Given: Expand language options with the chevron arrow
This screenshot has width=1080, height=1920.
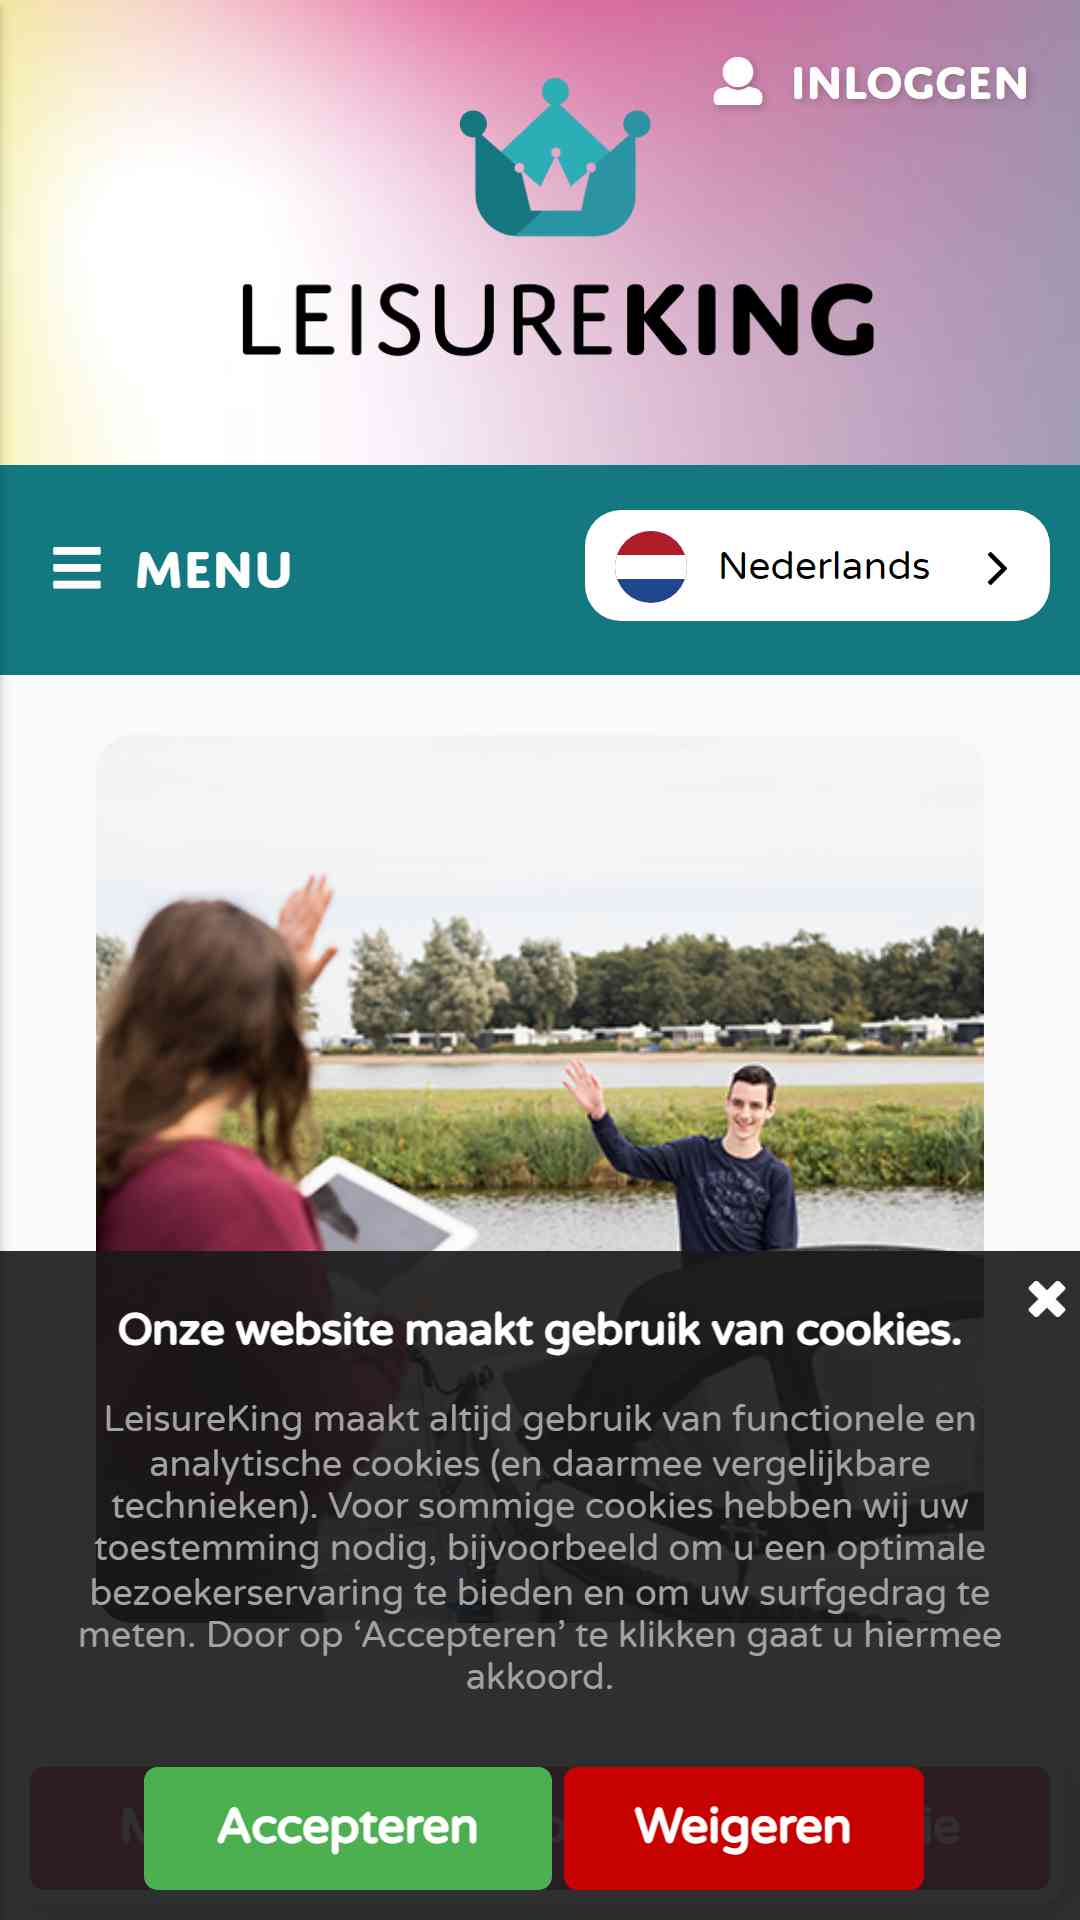Looking at the screenshot, I should click(996, 567).
